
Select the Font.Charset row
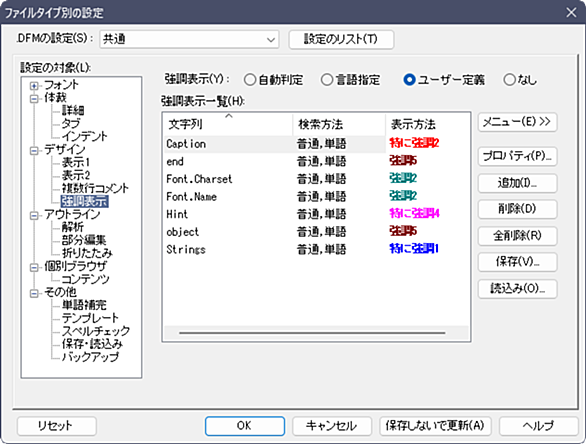316,179
